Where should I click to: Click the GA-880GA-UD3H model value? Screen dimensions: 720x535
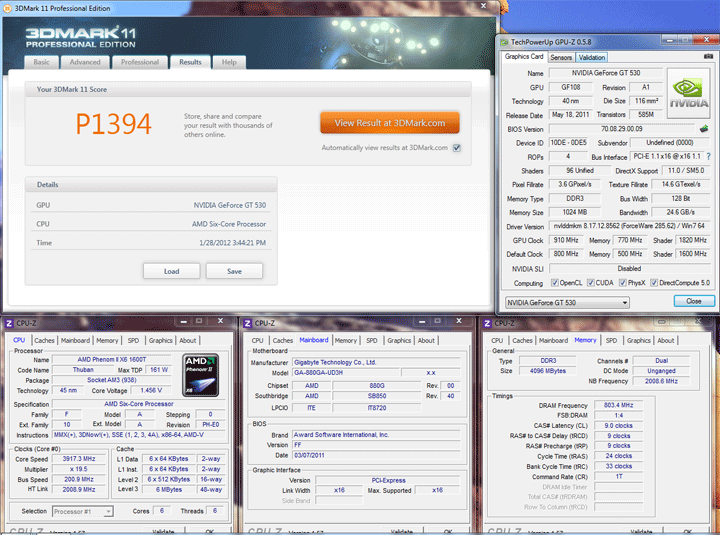(x=346, y=373)
